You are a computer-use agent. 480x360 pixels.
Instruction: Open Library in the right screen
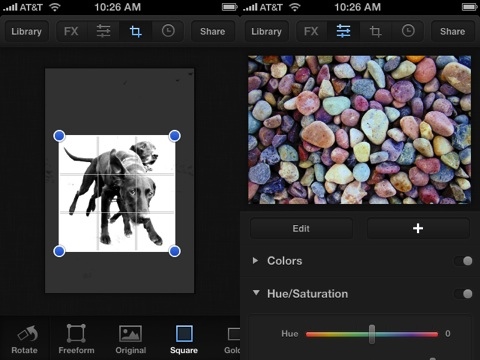(266, 31)
